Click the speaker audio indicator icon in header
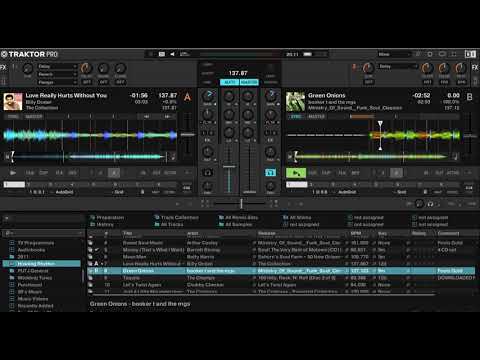 173,54
